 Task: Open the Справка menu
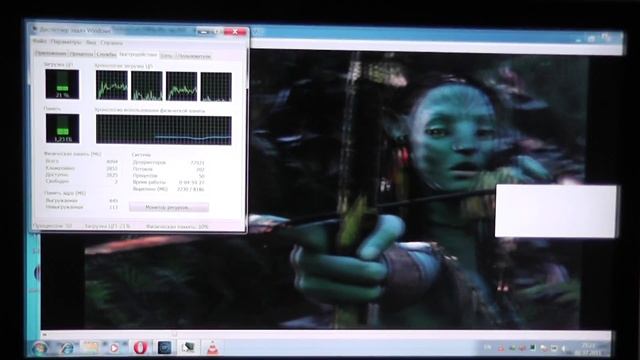[111, 43]
